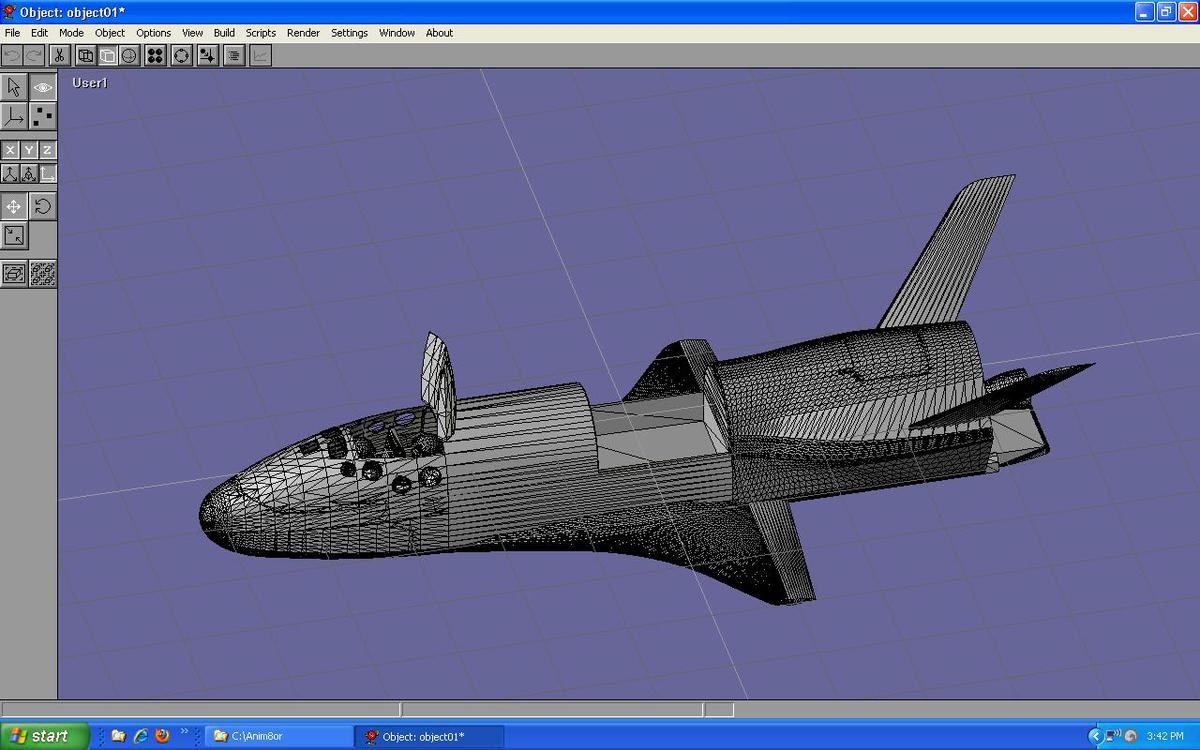Viewport: 1200px width, 750px height.
Task: Toggle the X axis constraint
Action: [x=10, y=150]
